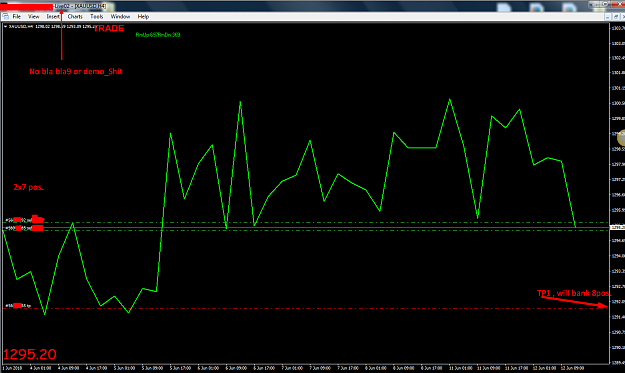Open the File menu

[x=16, y=16]
